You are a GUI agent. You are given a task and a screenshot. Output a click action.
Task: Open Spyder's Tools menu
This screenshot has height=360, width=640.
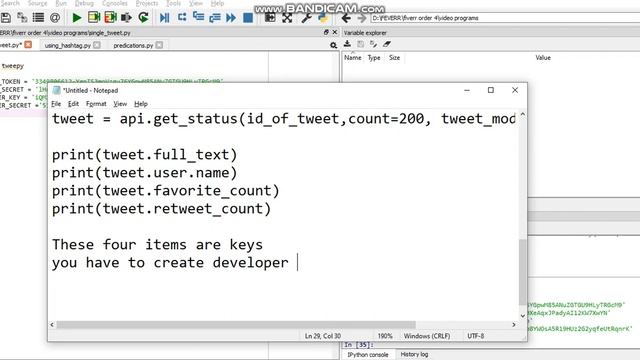173,3
